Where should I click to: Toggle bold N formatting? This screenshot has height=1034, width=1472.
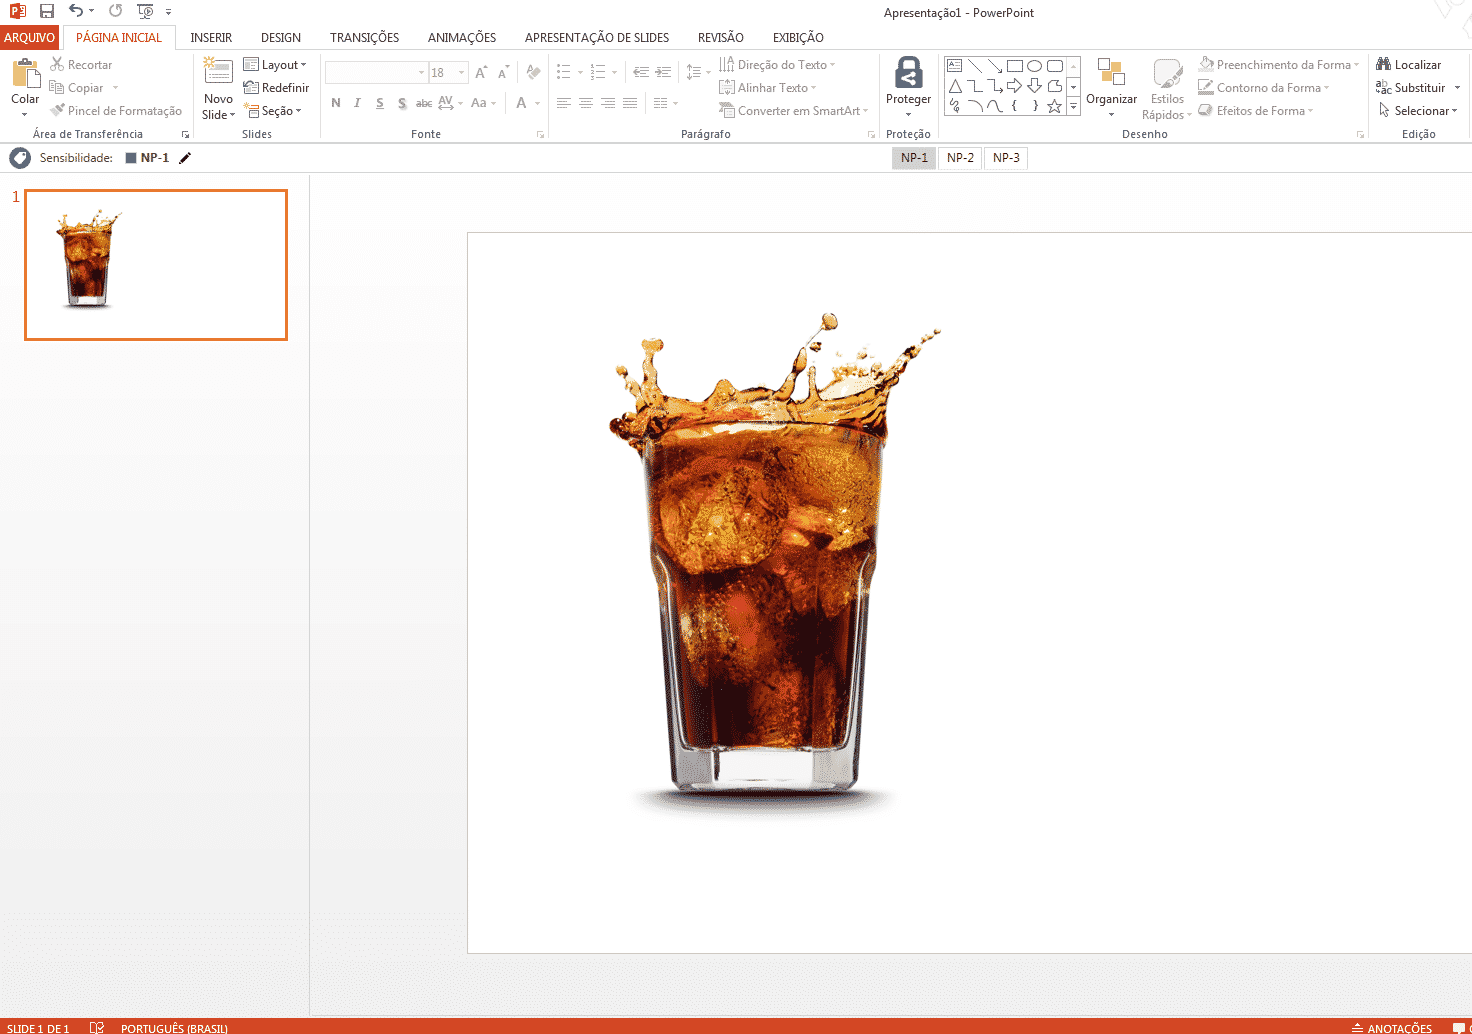click(336, 103)
